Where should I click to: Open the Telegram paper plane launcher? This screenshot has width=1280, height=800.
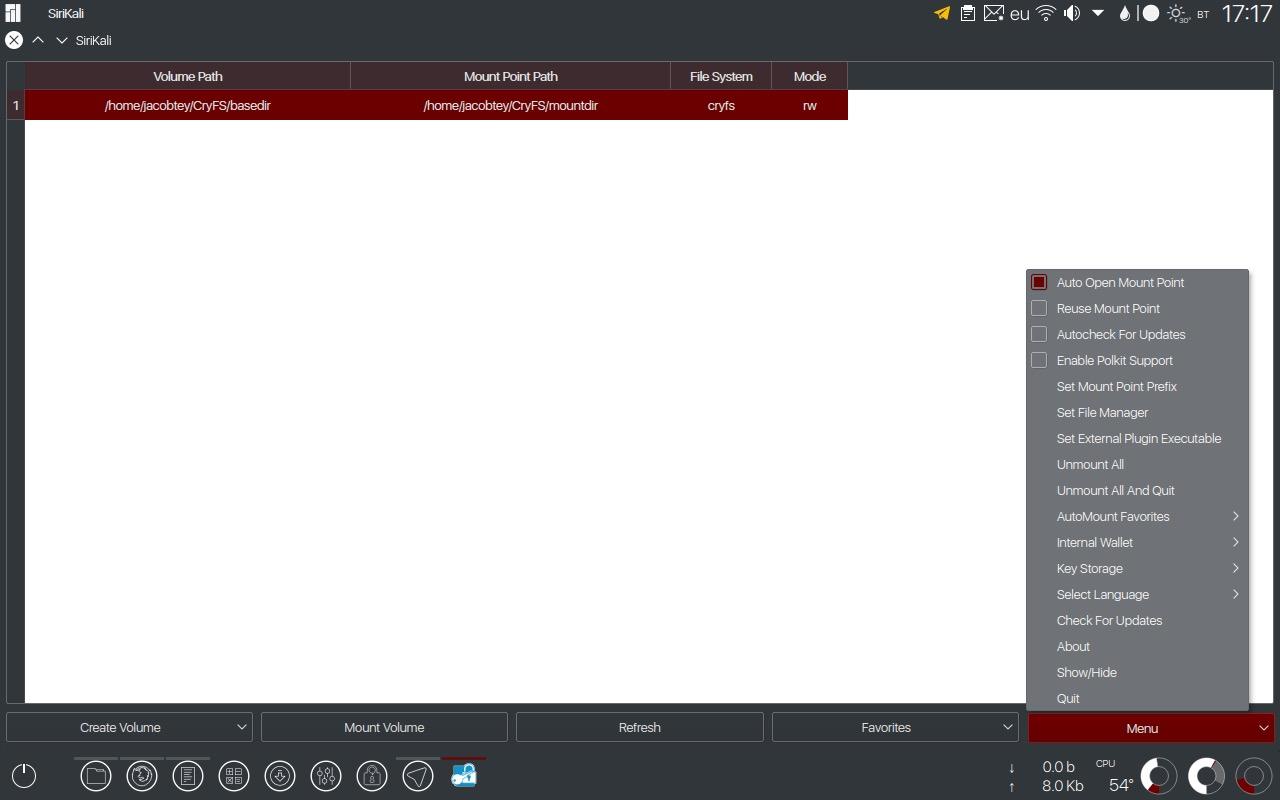418,776
